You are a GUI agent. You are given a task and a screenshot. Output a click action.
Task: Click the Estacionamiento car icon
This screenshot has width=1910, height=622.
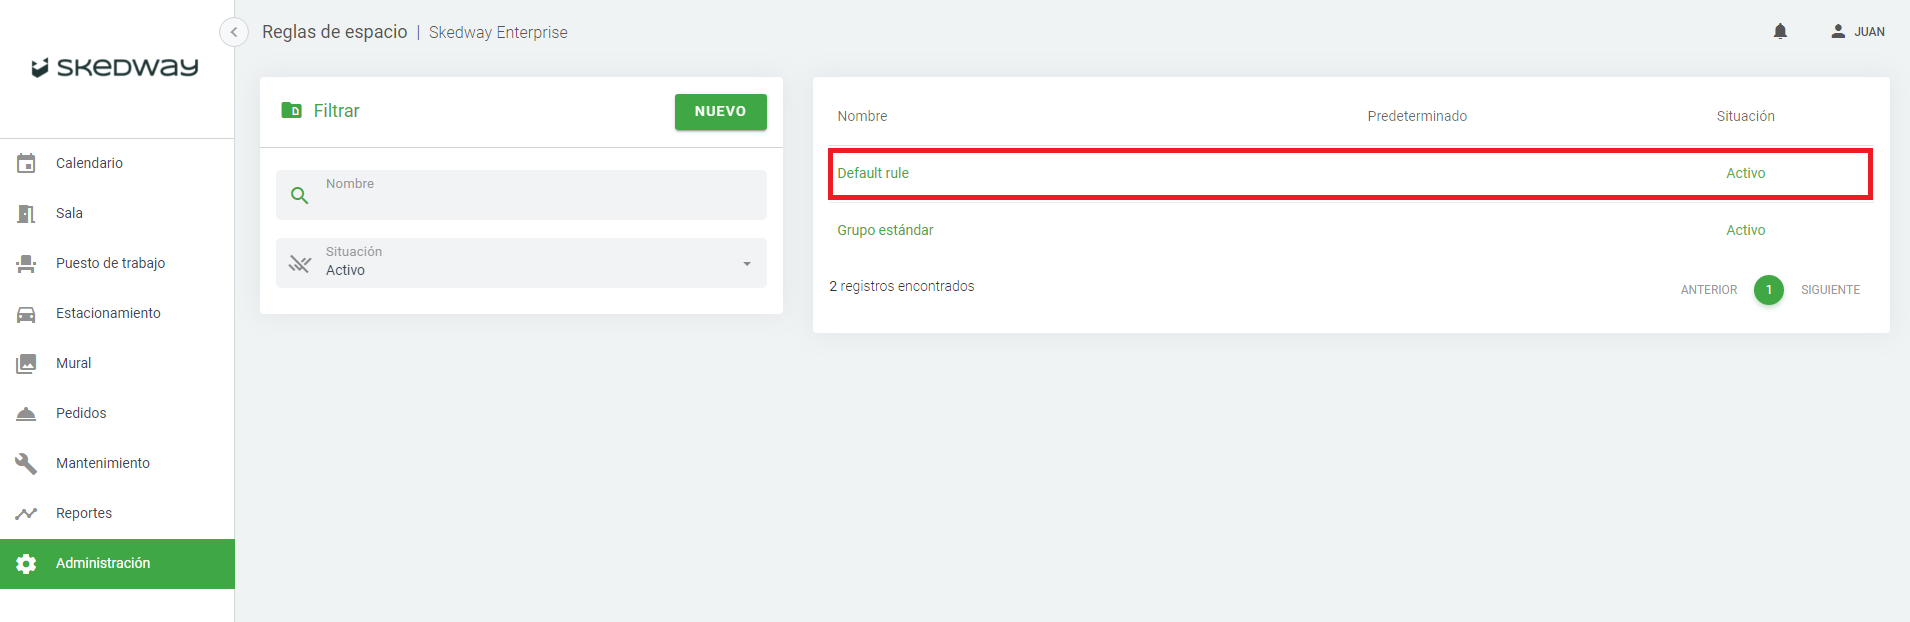tap(26, 313)
